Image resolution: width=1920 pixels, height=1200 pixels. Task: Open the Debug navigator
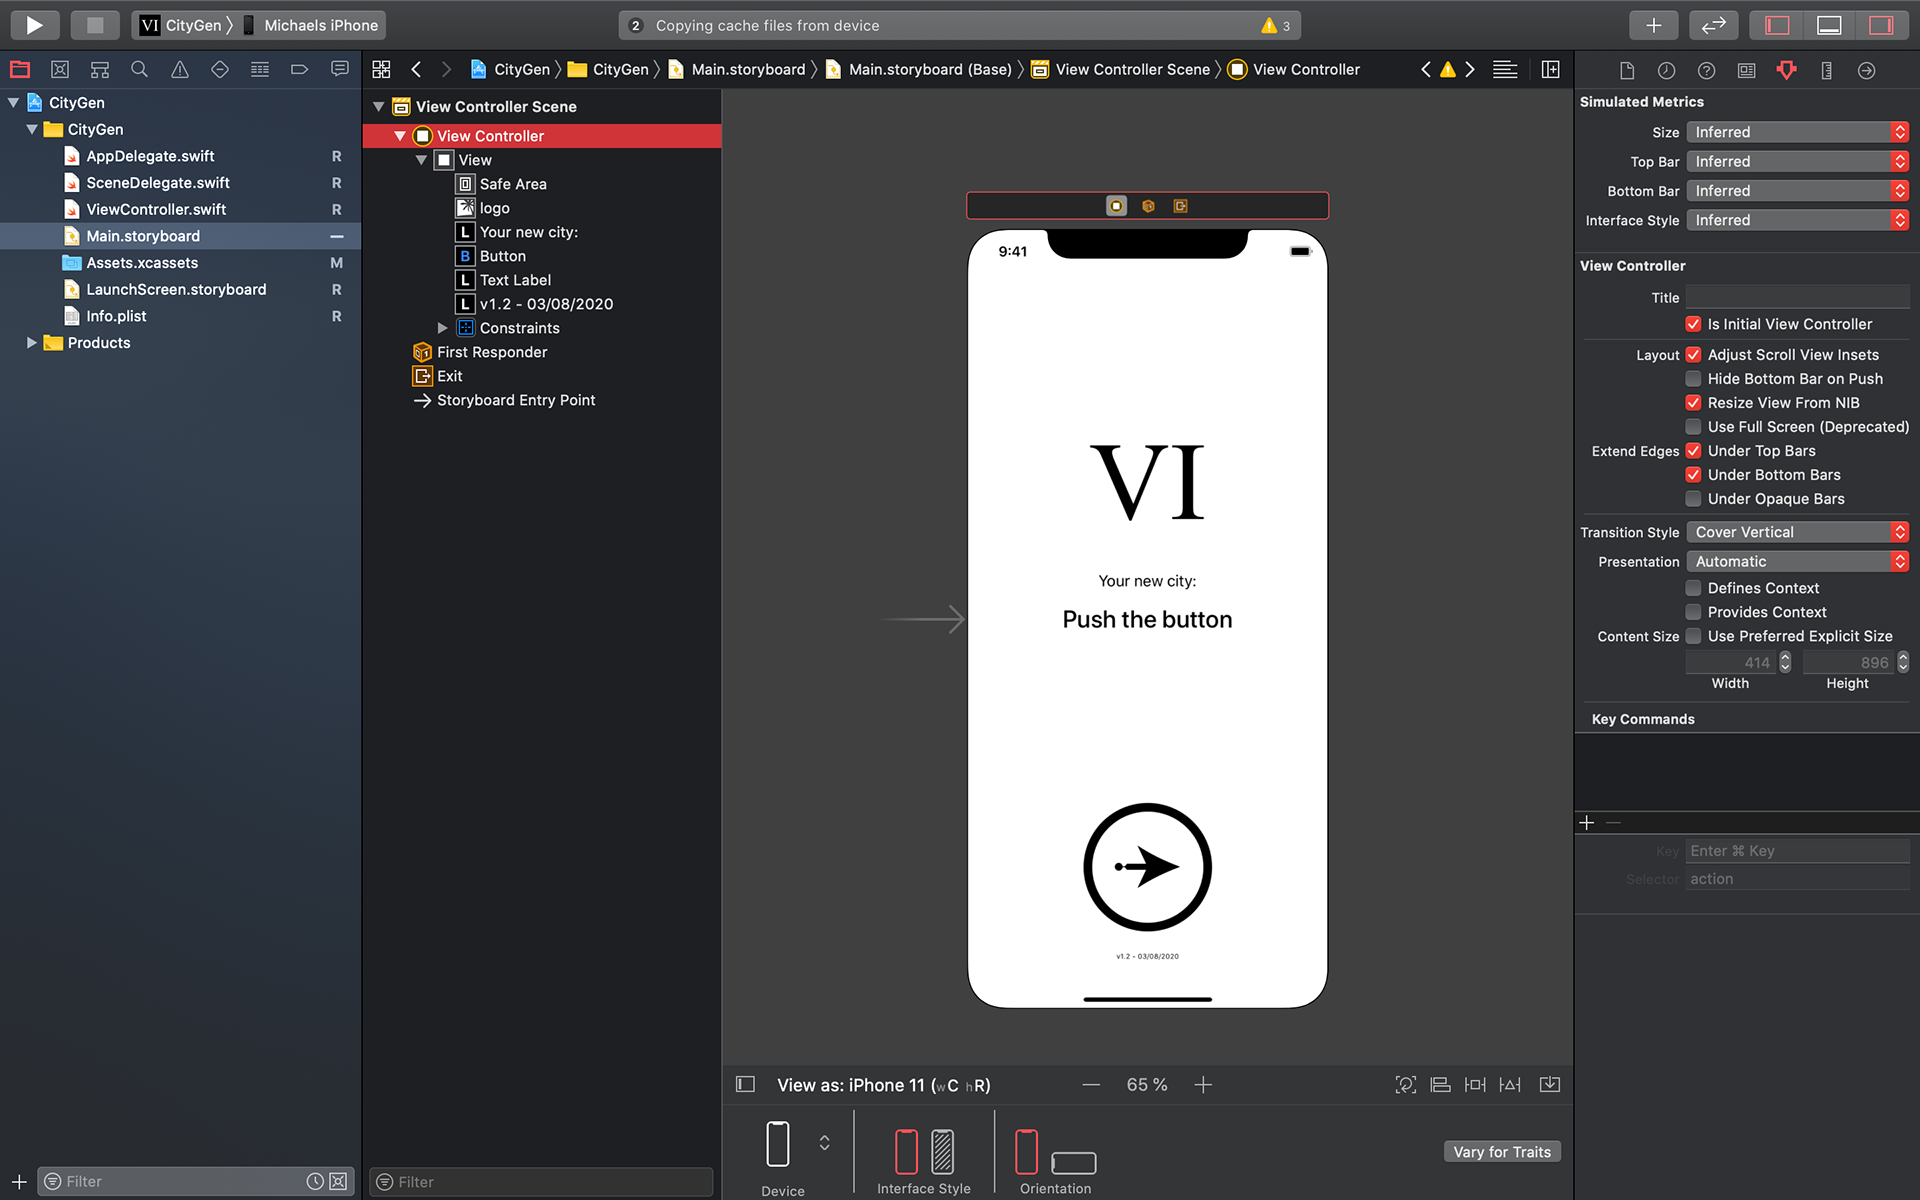(260, 69)
